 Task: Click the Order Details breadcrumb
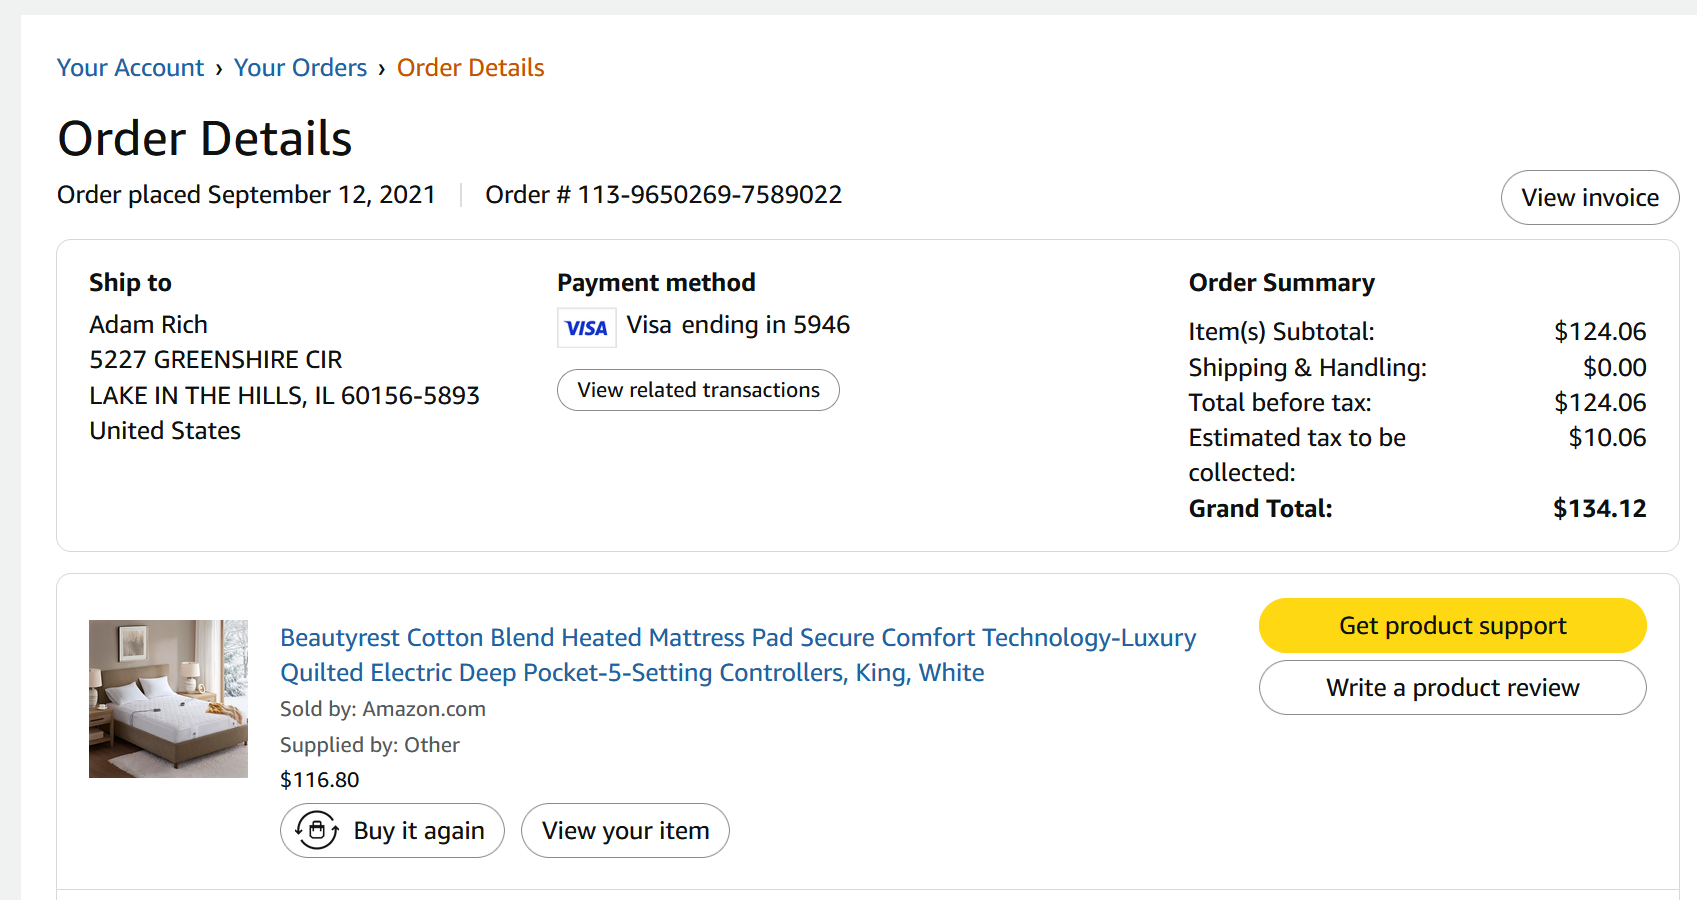pyautogui.click(x=470, y=68)
